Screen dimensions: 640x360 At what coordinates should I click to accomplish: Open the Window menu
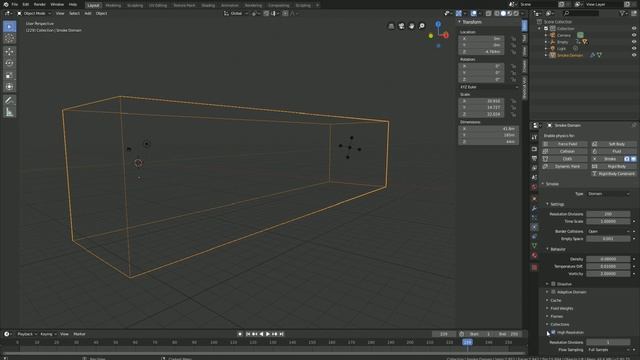click(57, 4)
